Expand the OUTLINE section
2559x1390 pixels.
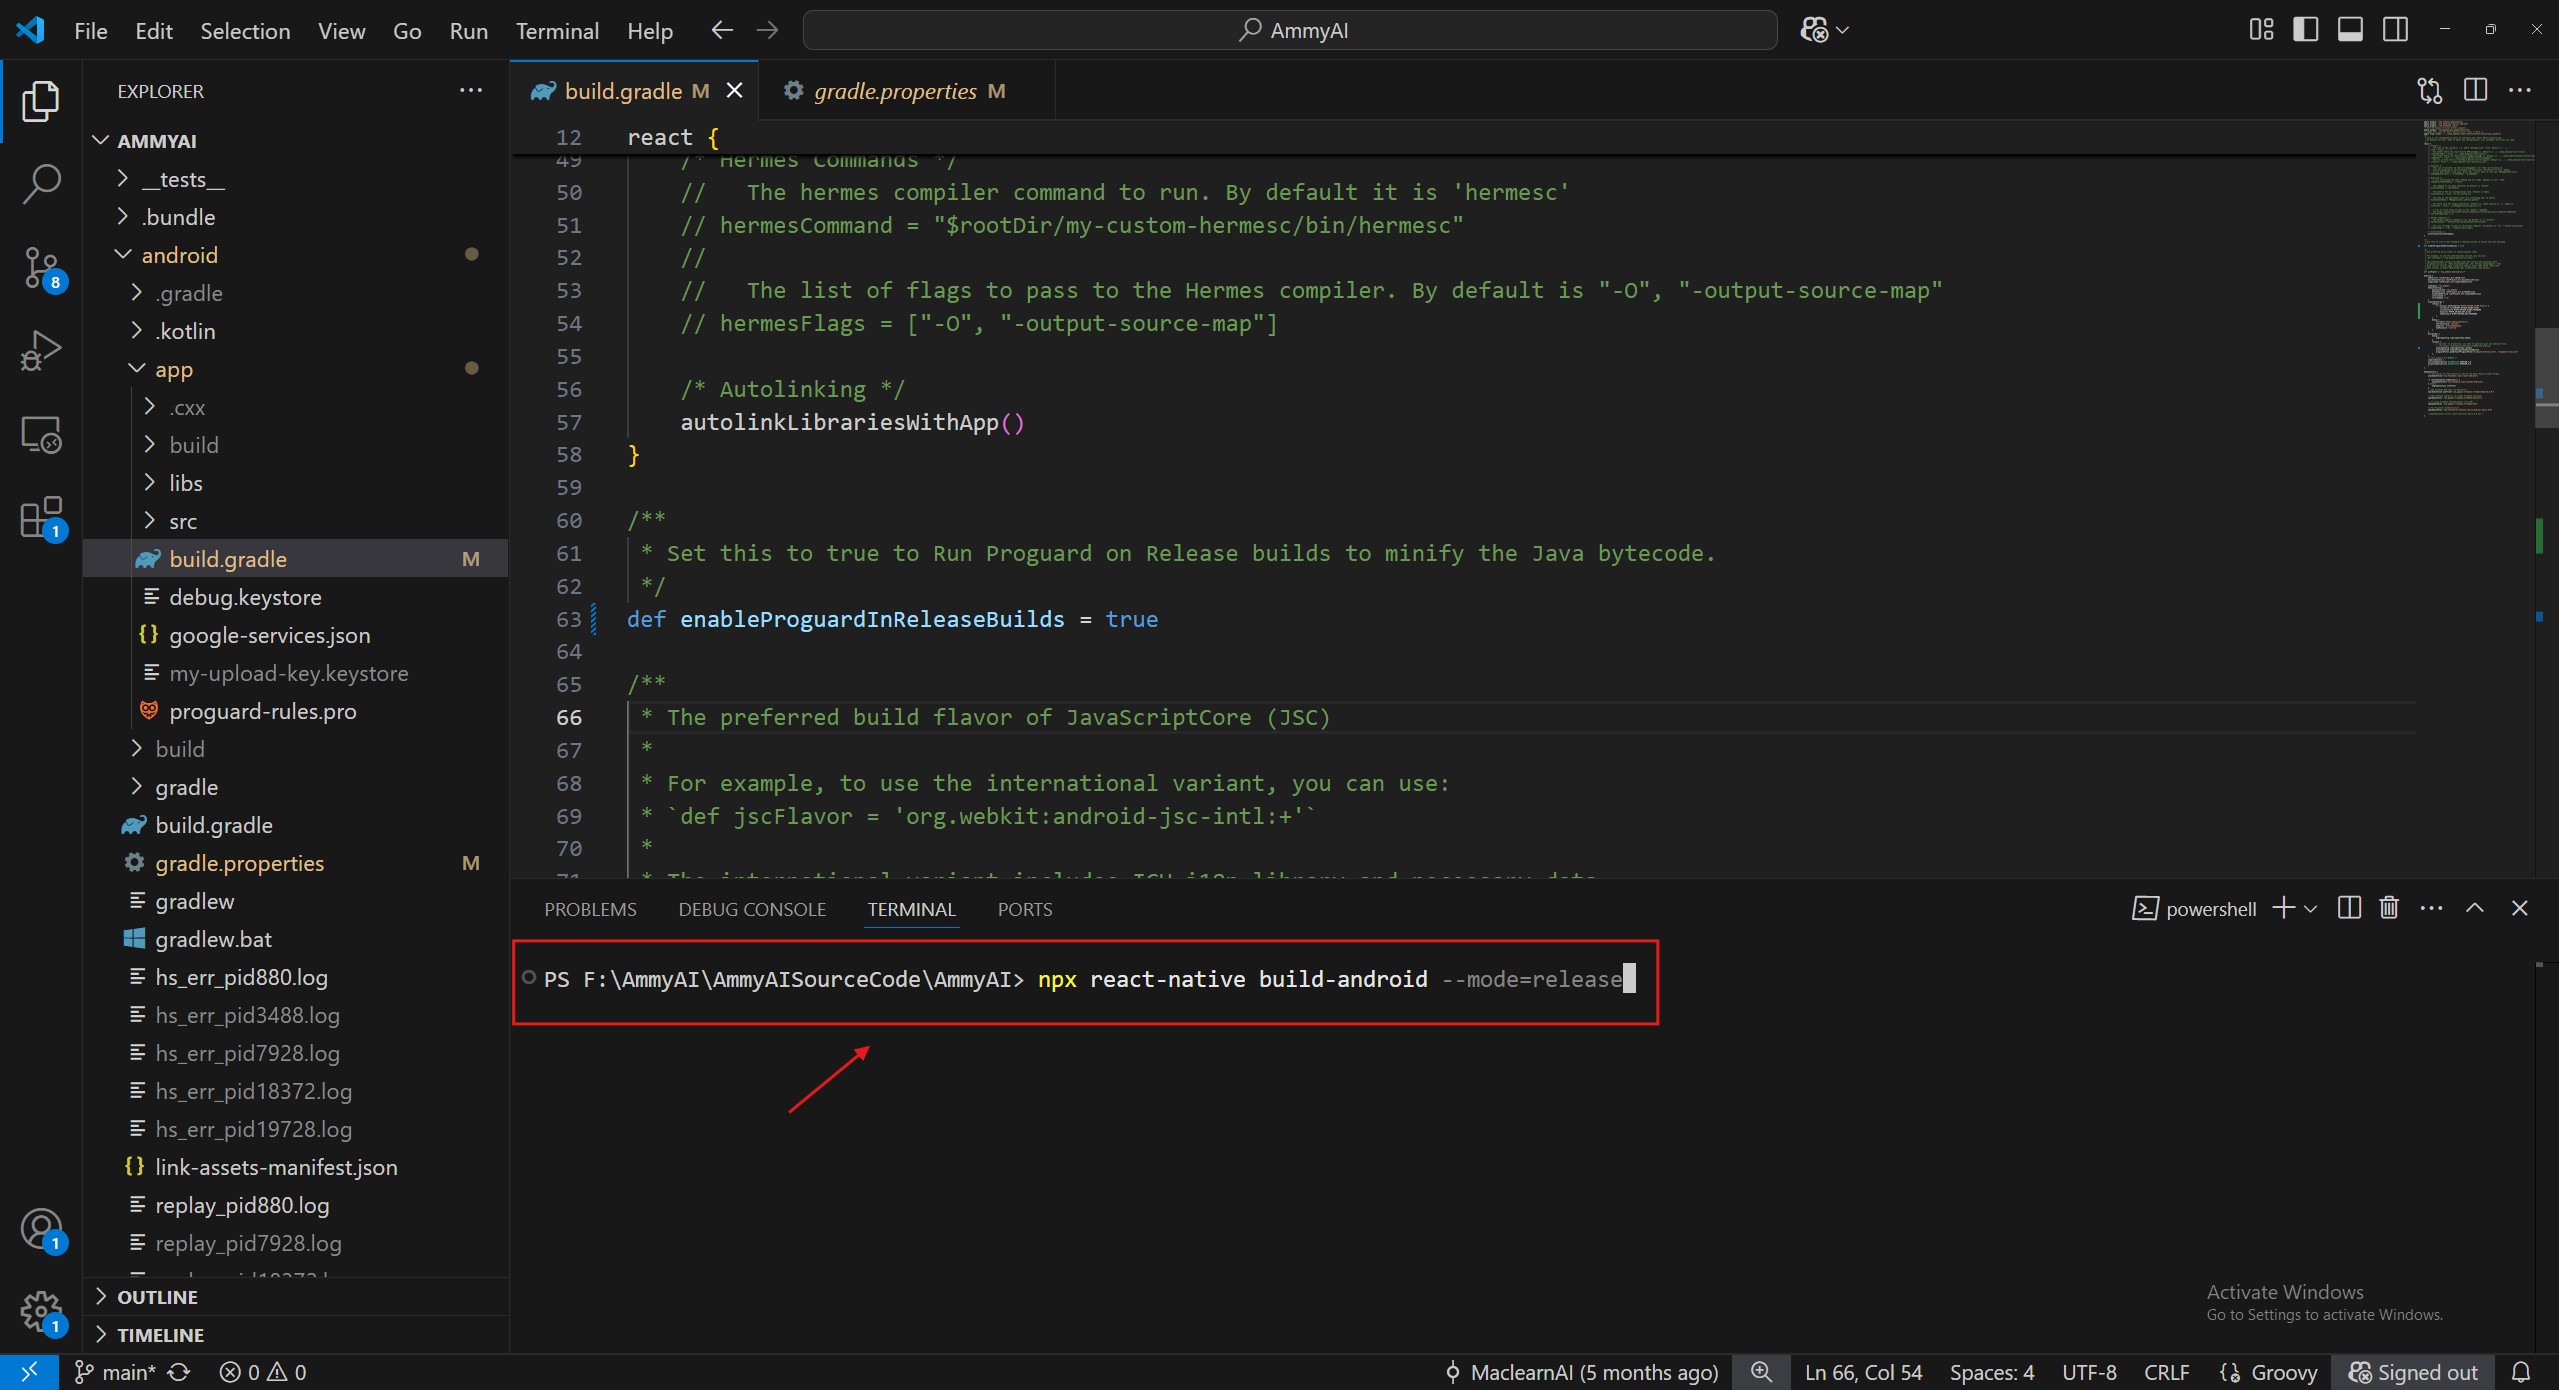coord(157,1297)
